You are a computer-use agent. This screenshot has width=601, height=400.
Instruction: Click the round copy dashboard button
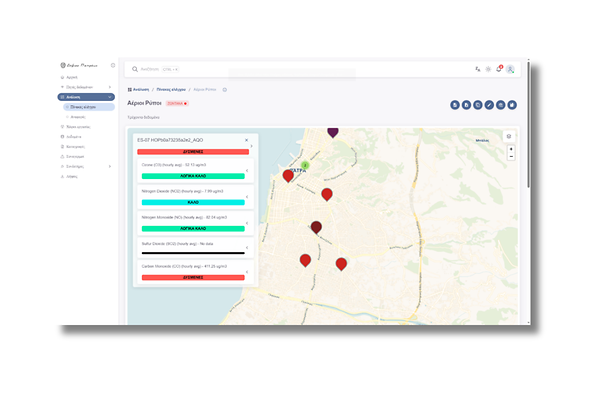478,105
